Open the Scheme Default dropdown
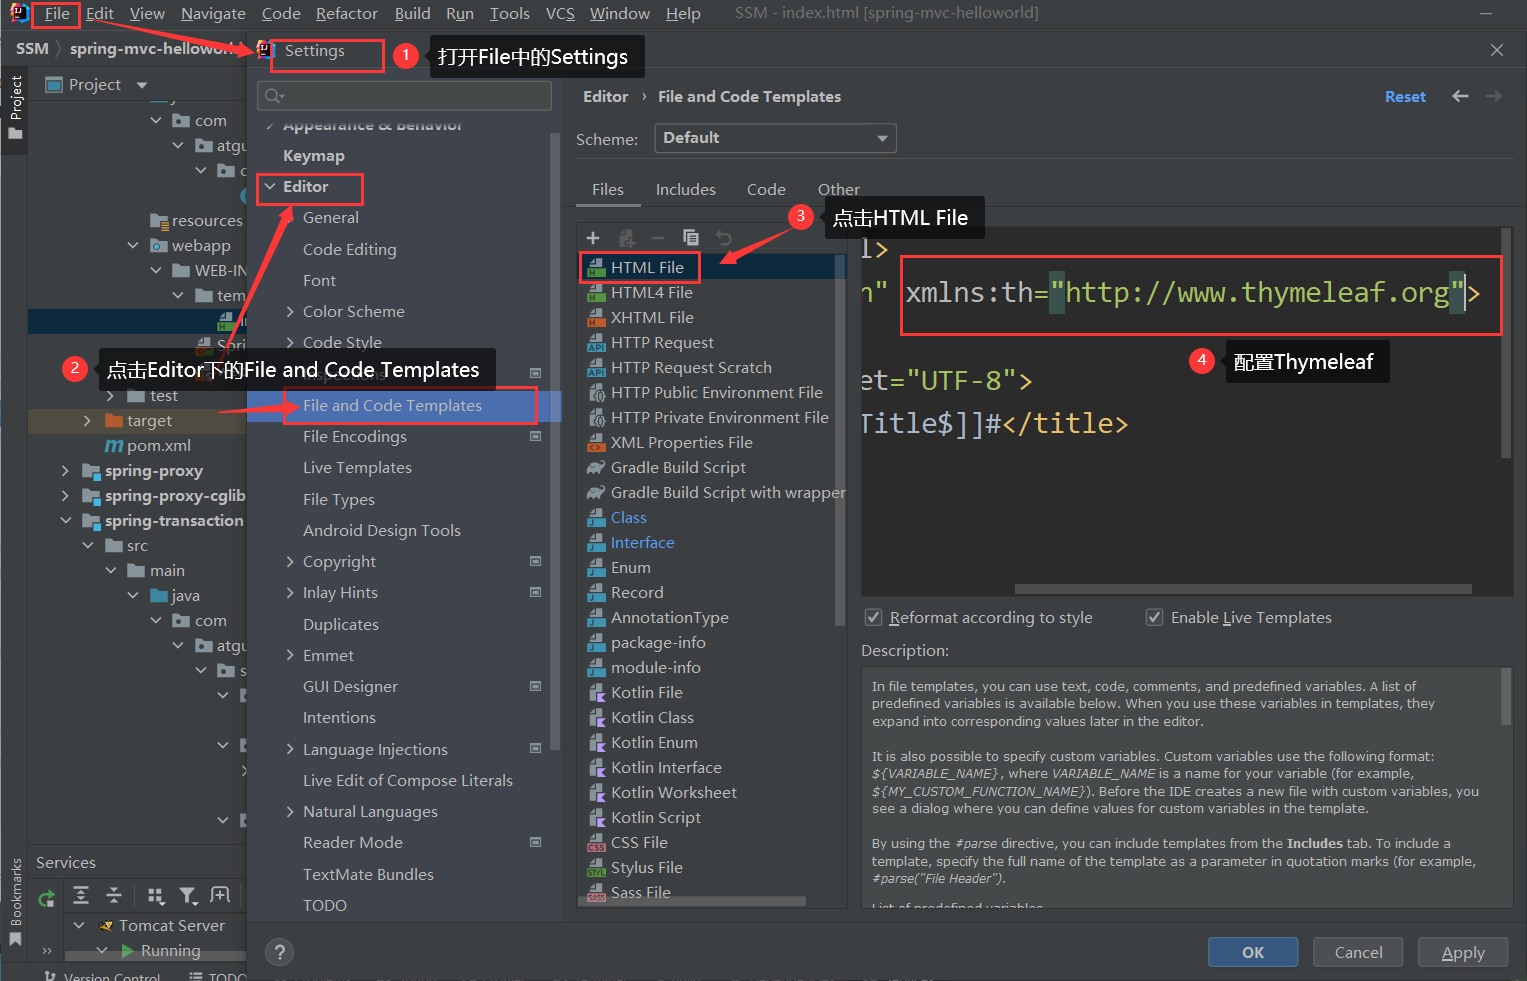The height and width of the screenshot is (981, 1527). [x=775, y=138]
